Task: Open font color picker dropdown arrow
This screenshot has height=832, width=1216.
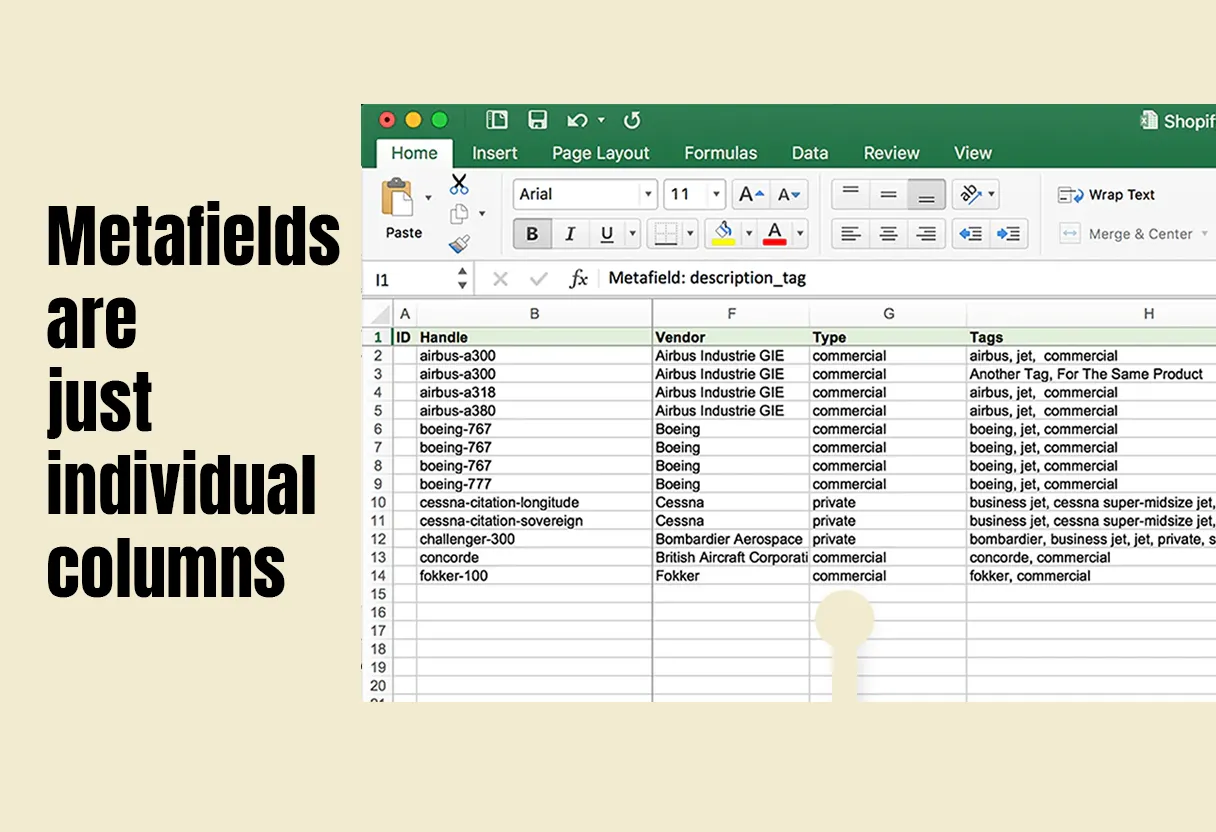Action: tap(800, 234)
